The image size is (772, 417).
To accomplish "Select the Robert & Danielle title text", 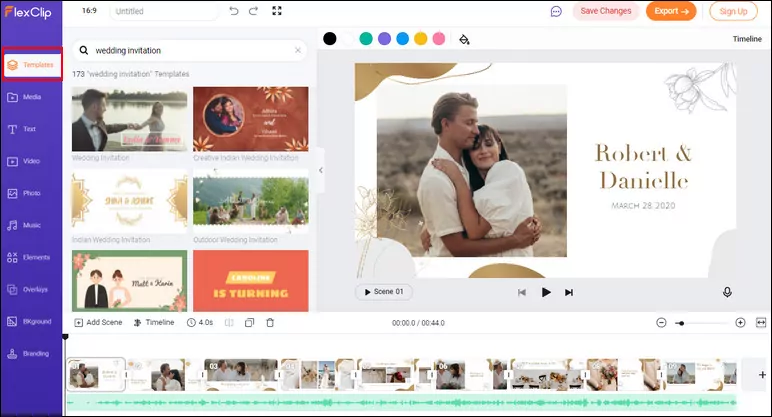I will pyautogui.click(x=643, y=167).
